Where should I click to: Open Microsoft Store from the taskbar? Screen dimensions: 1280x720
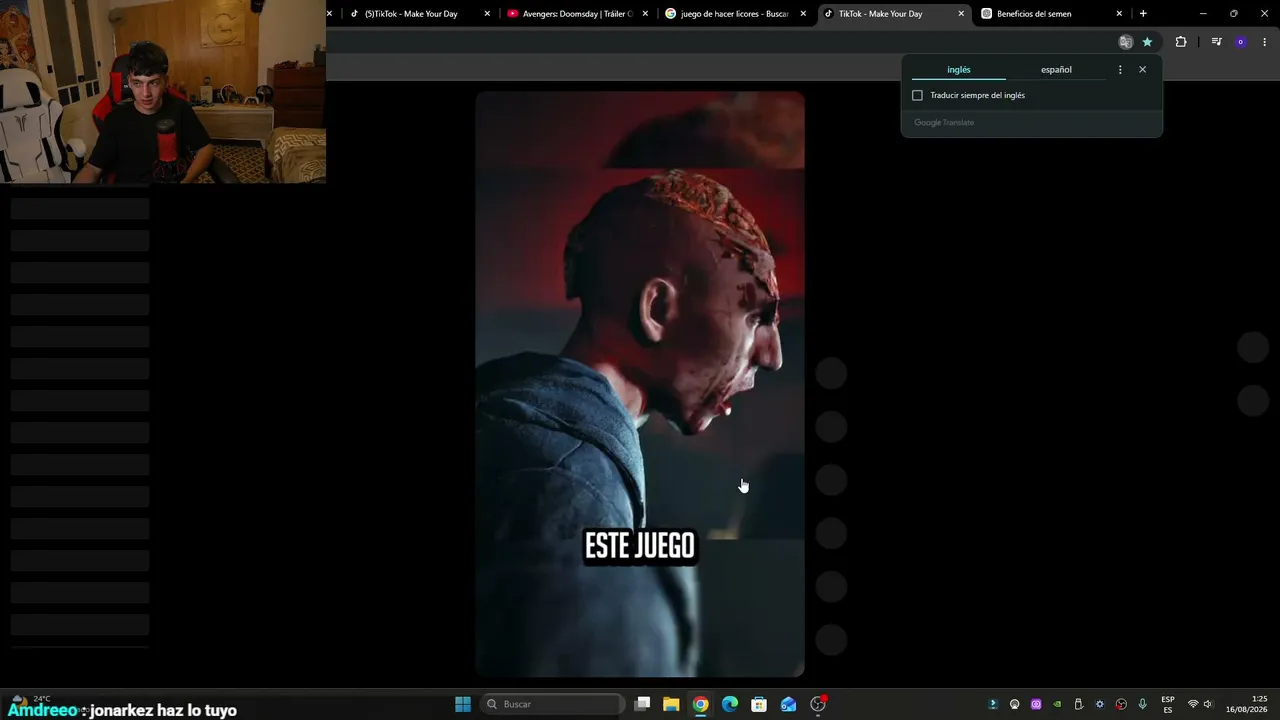[x=759, y=704]
